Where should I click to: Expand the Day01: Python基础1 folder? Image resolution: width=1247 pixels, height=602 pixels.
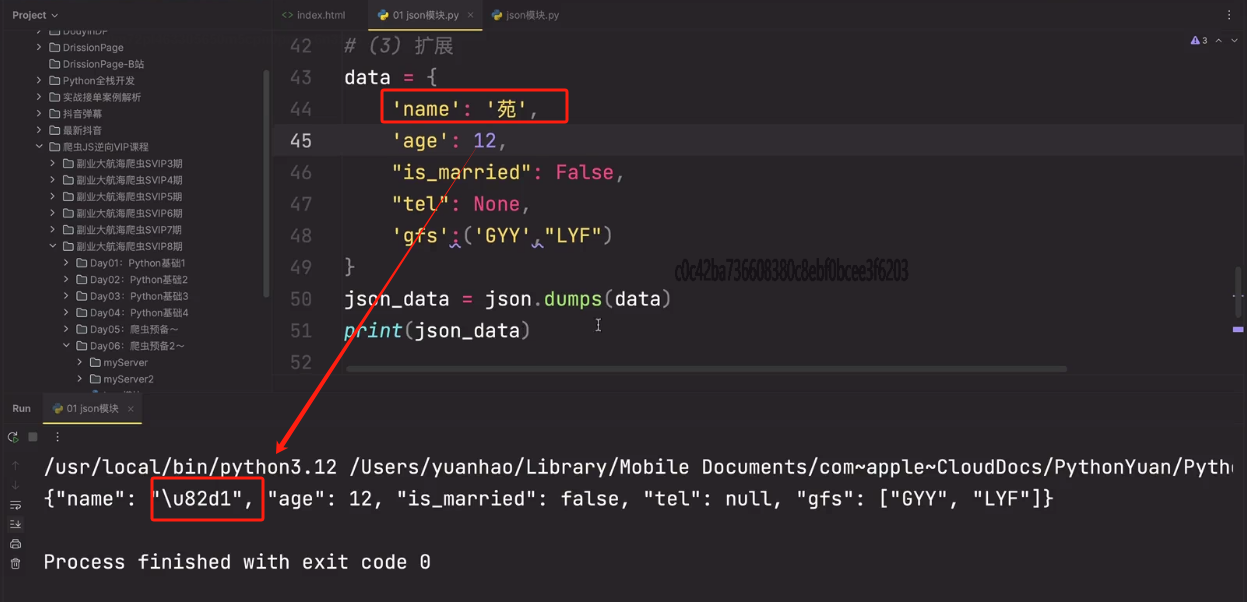tap(67, 263)
